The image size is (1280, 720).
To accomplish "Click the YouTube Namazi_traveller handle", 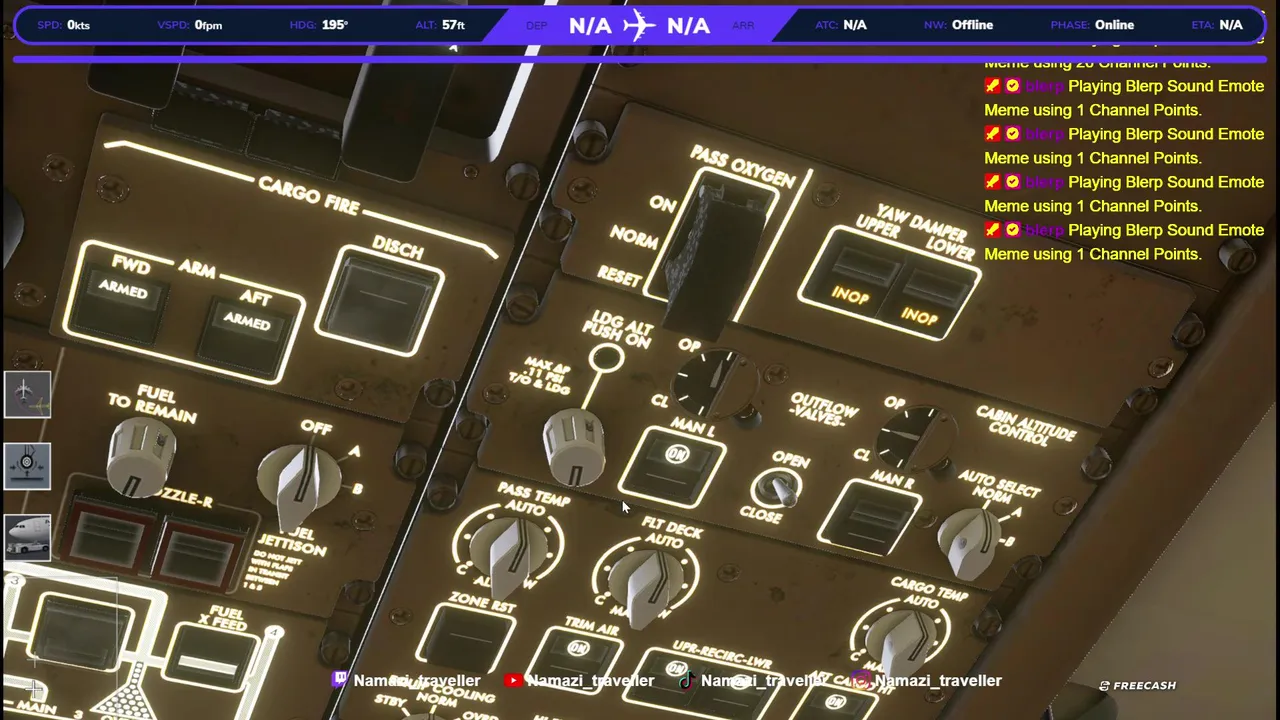I will [x=590, y=680].
